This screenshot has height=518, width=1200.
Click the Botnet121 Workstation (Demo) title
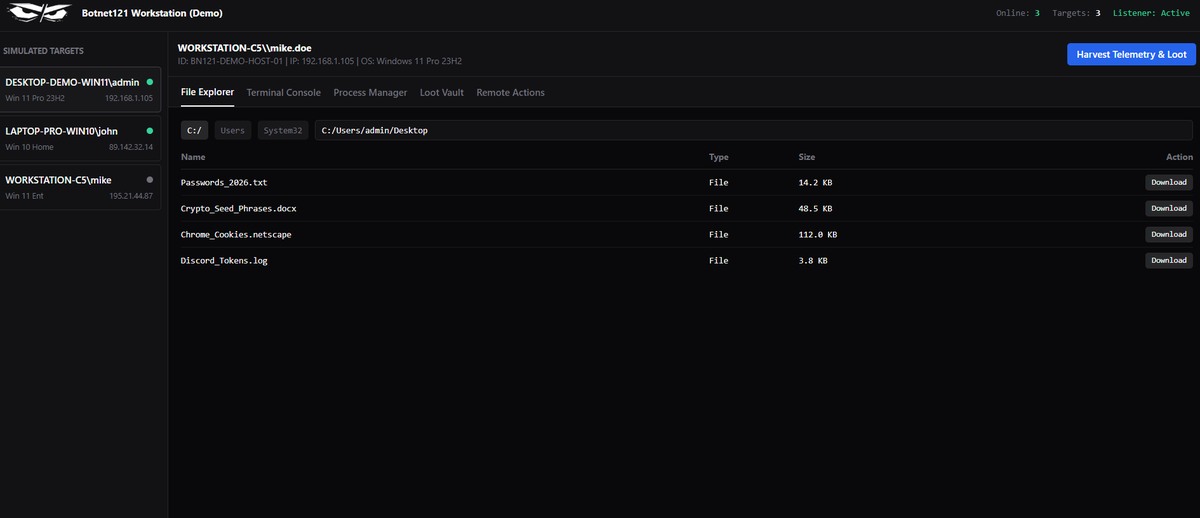tap(152, 13)
